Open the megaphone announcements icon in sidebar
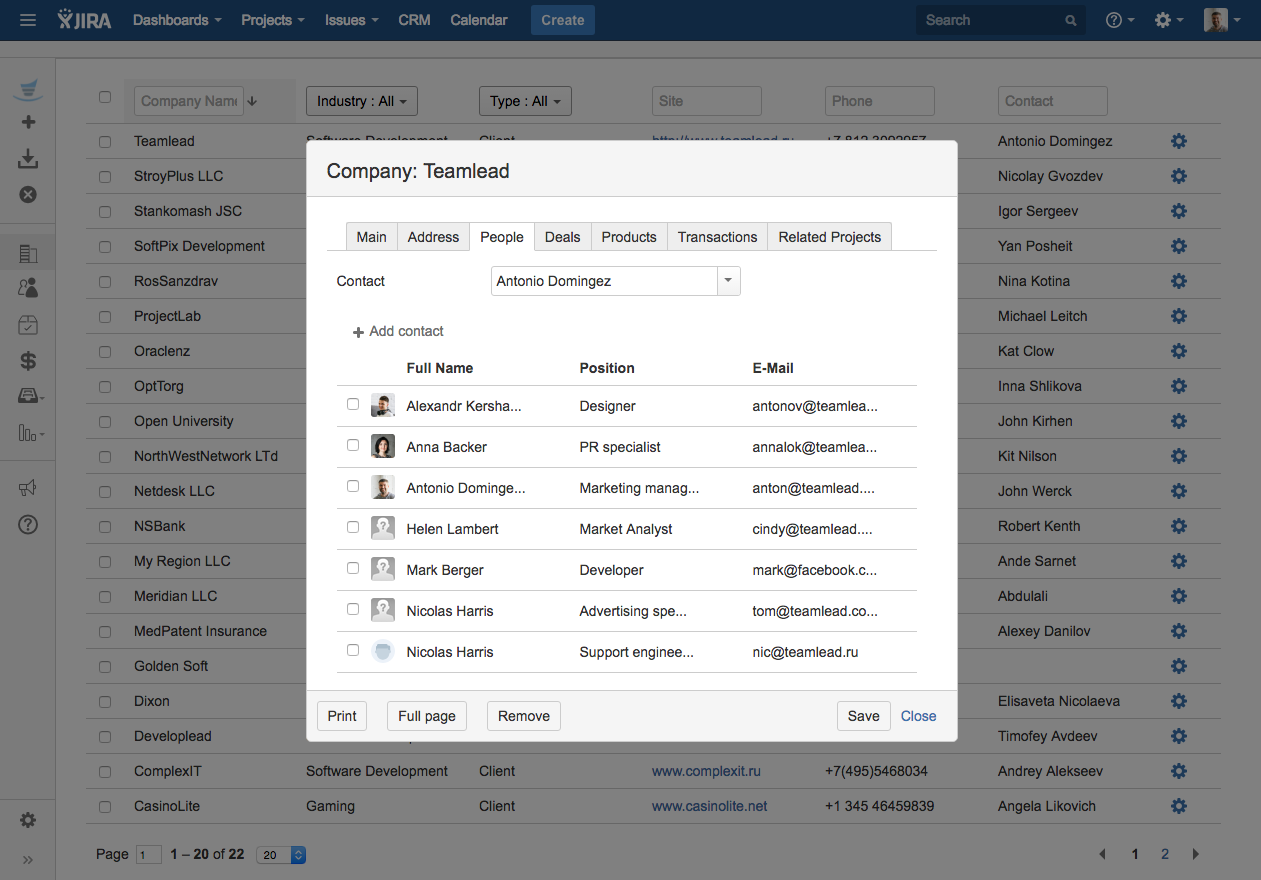 pos(28,488)
